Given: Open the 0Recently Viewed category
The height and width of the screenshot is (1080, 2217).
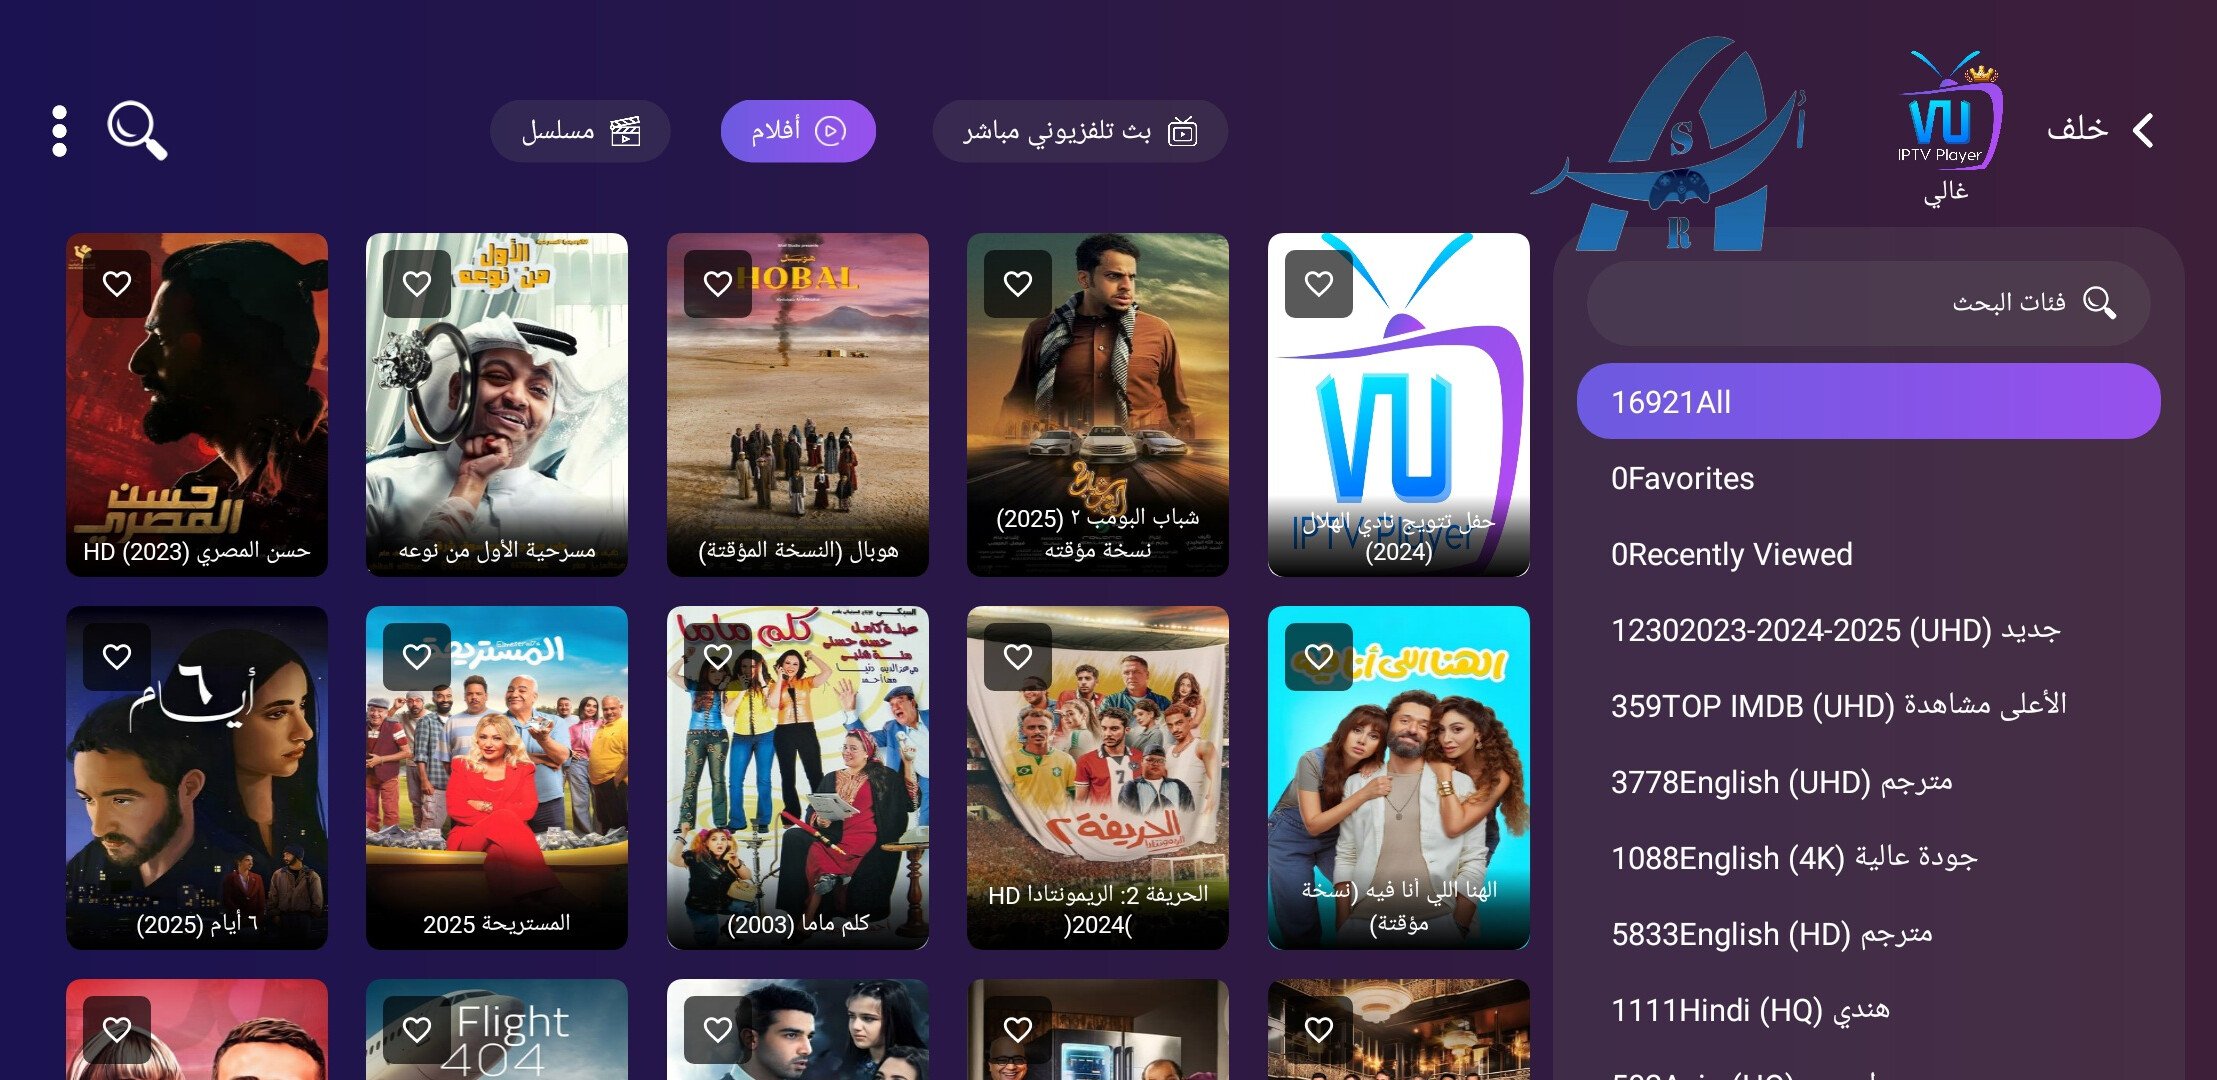Looking at the screenshot, I should coord(1868,554).
